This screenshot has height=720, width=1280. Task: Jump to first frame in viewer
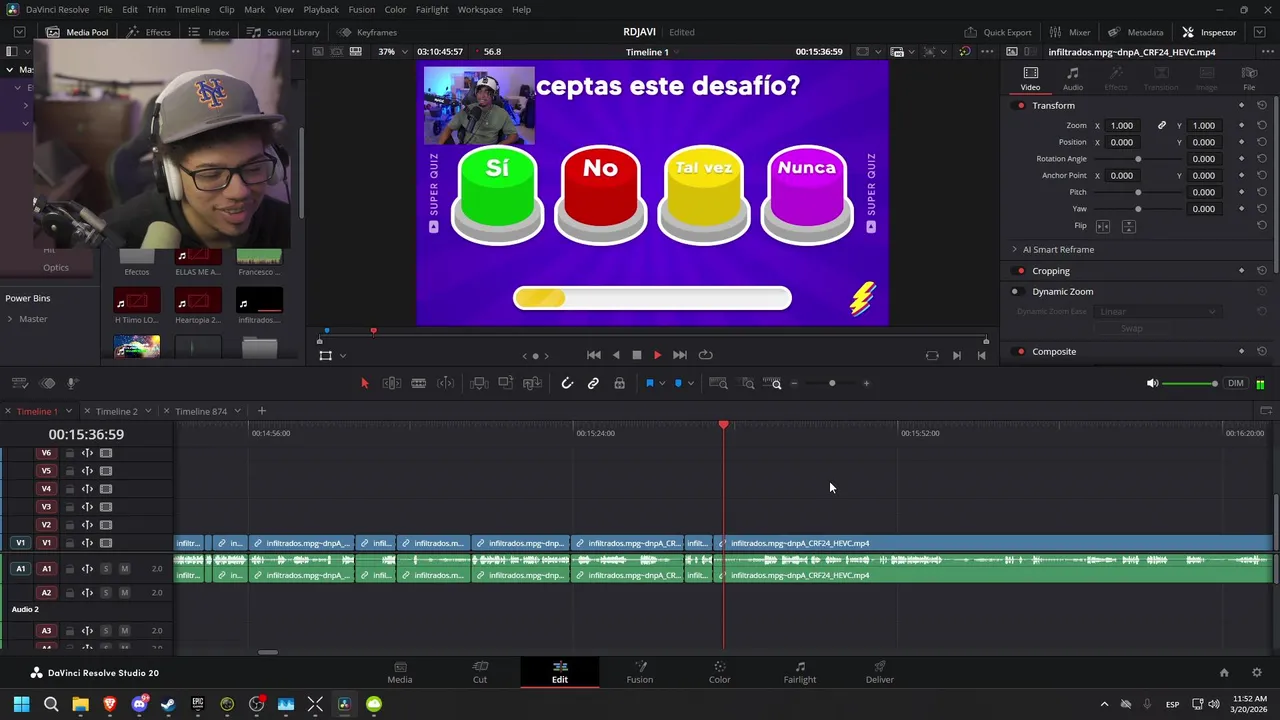coord(594,355)
